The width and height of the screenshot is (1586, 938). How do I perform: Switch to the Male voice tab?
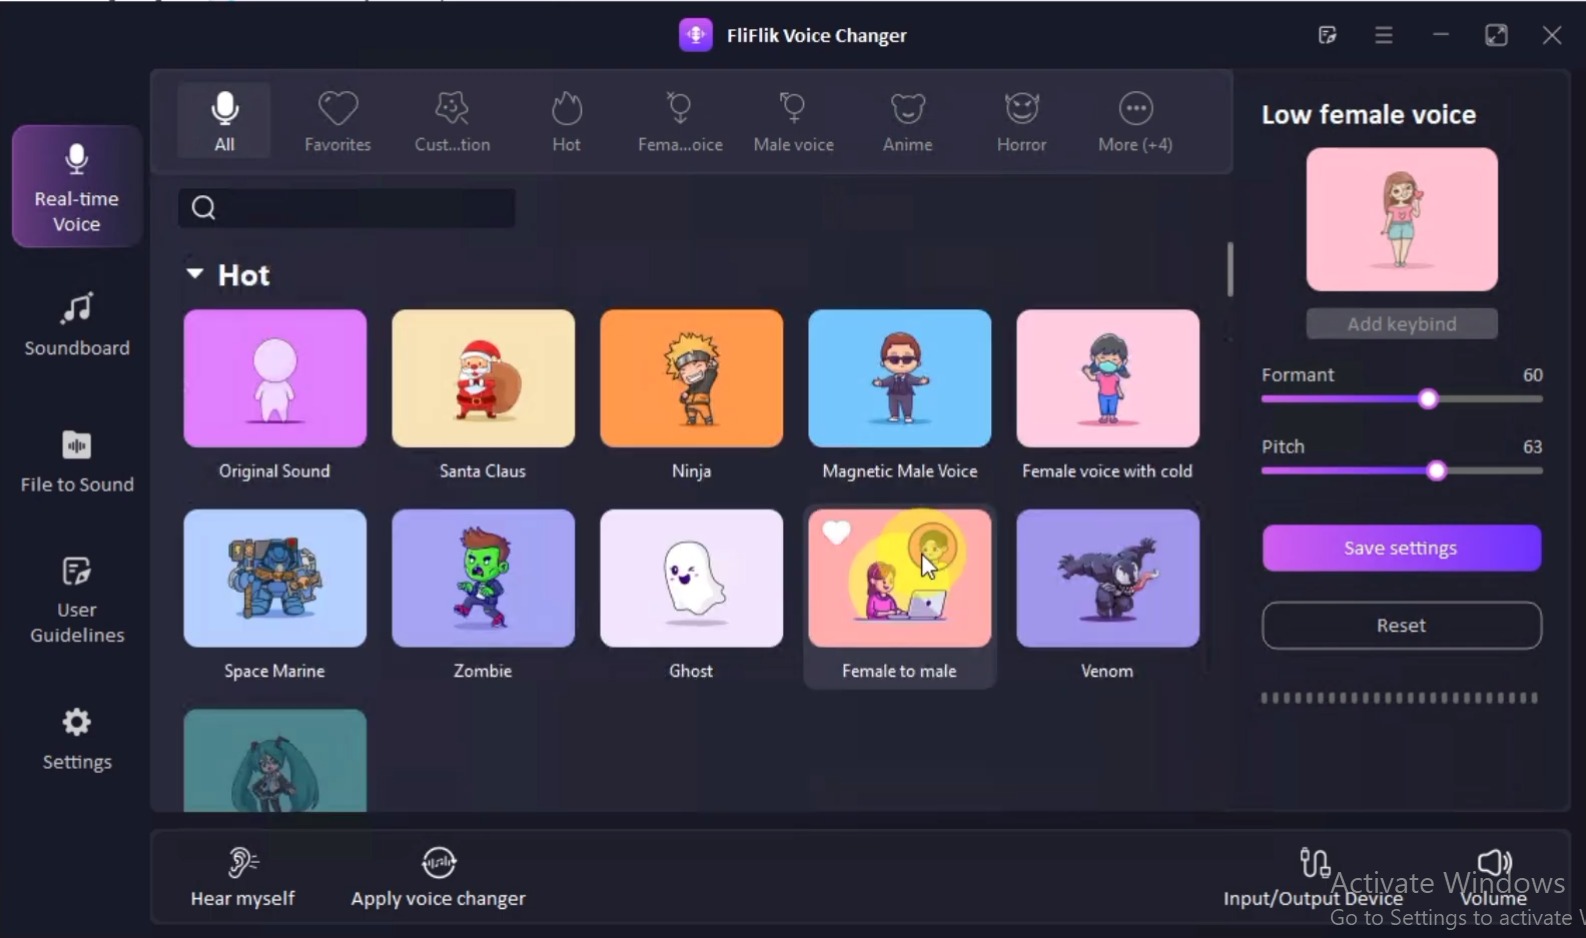click(x=793, y=121)
